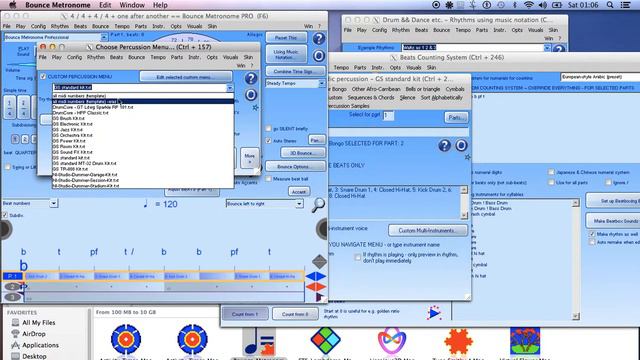Open help in Choose Percussion Menu window
The height and width of the screenshot is (360, 640).
click(x=251, y=78)
